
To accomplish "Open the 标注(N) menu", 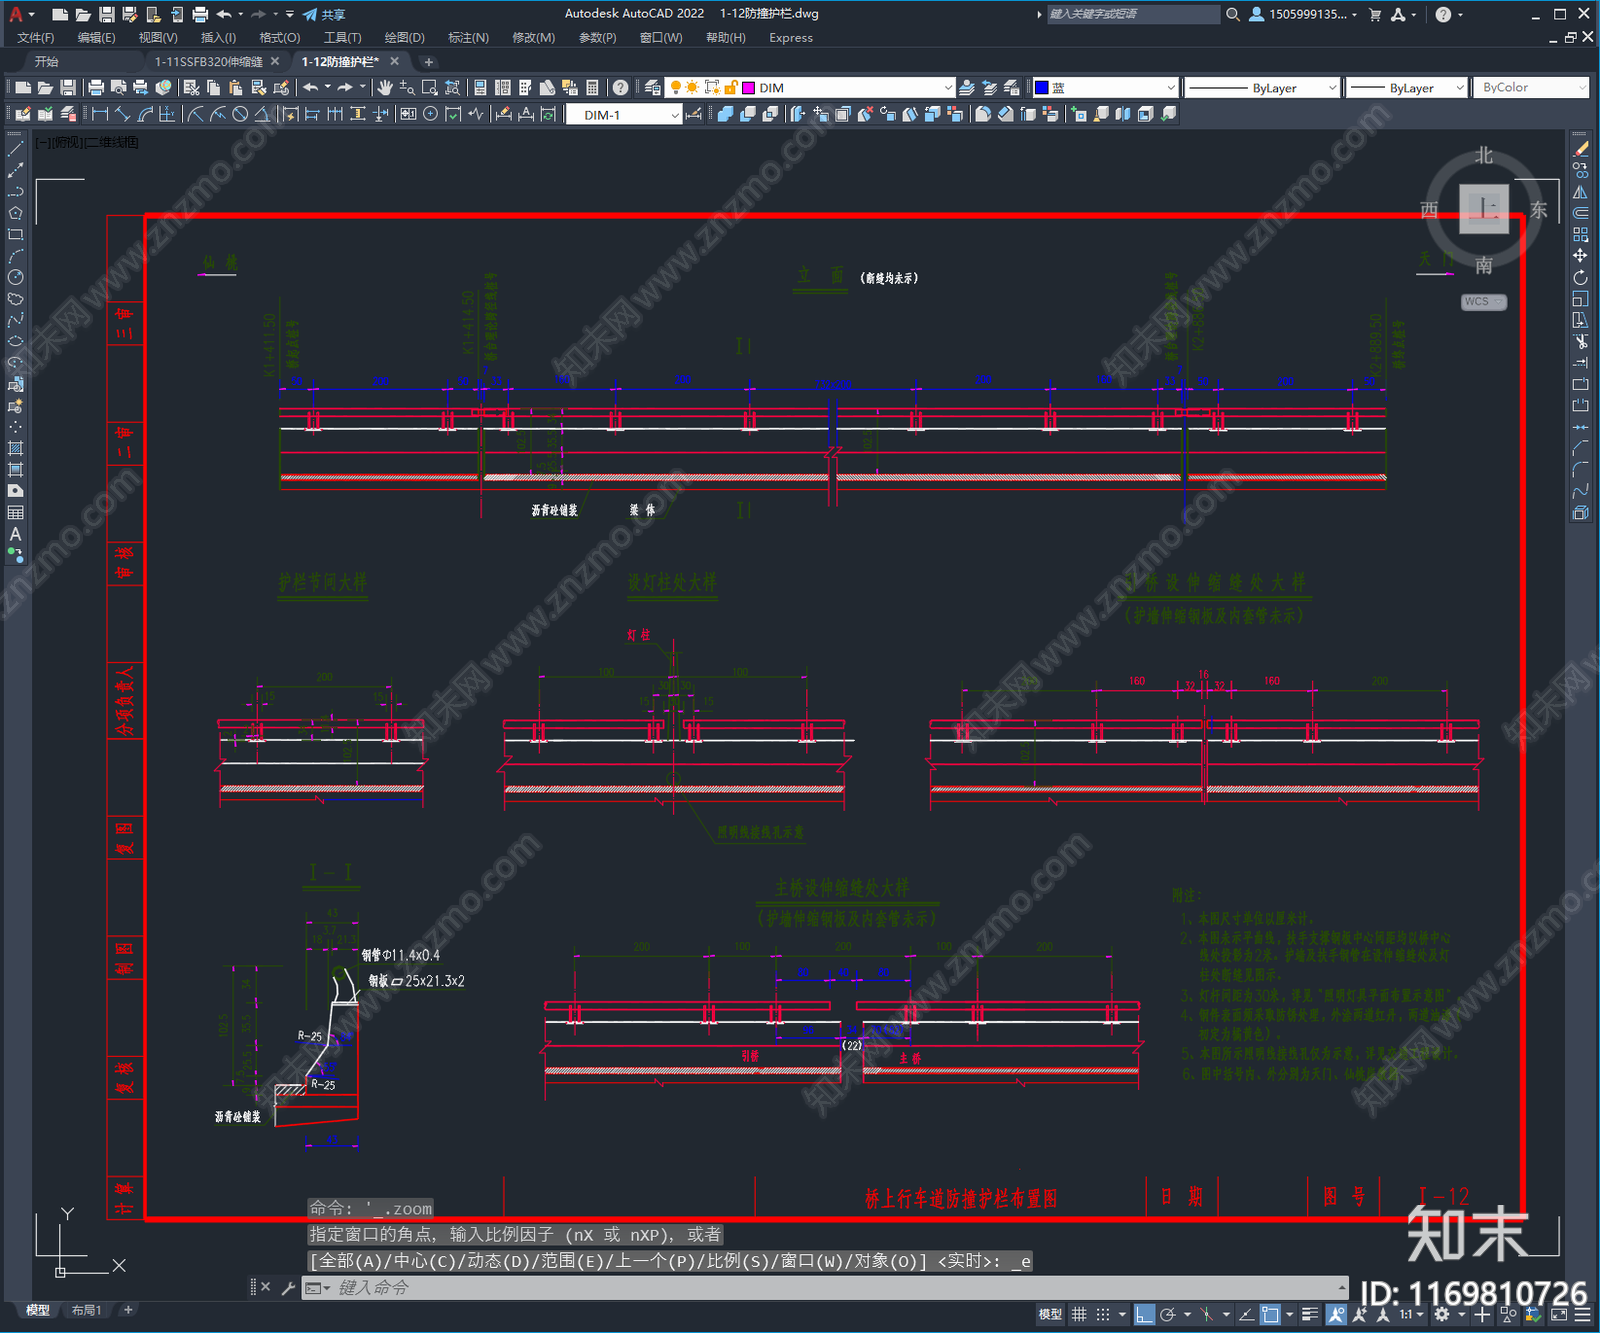I will (x=468, y=38).
